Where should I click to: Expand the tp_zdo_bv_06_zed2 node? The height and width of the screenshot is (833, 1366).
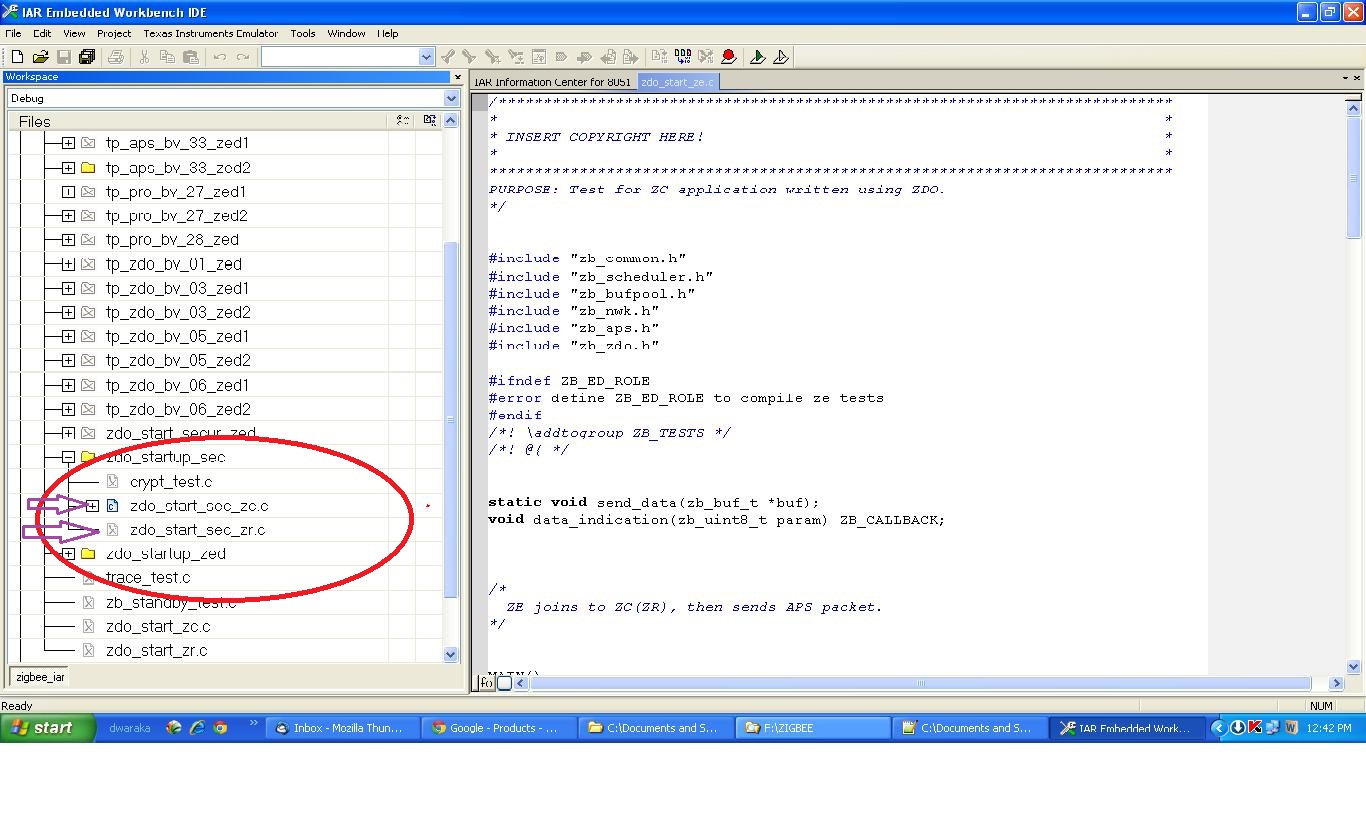68,409
